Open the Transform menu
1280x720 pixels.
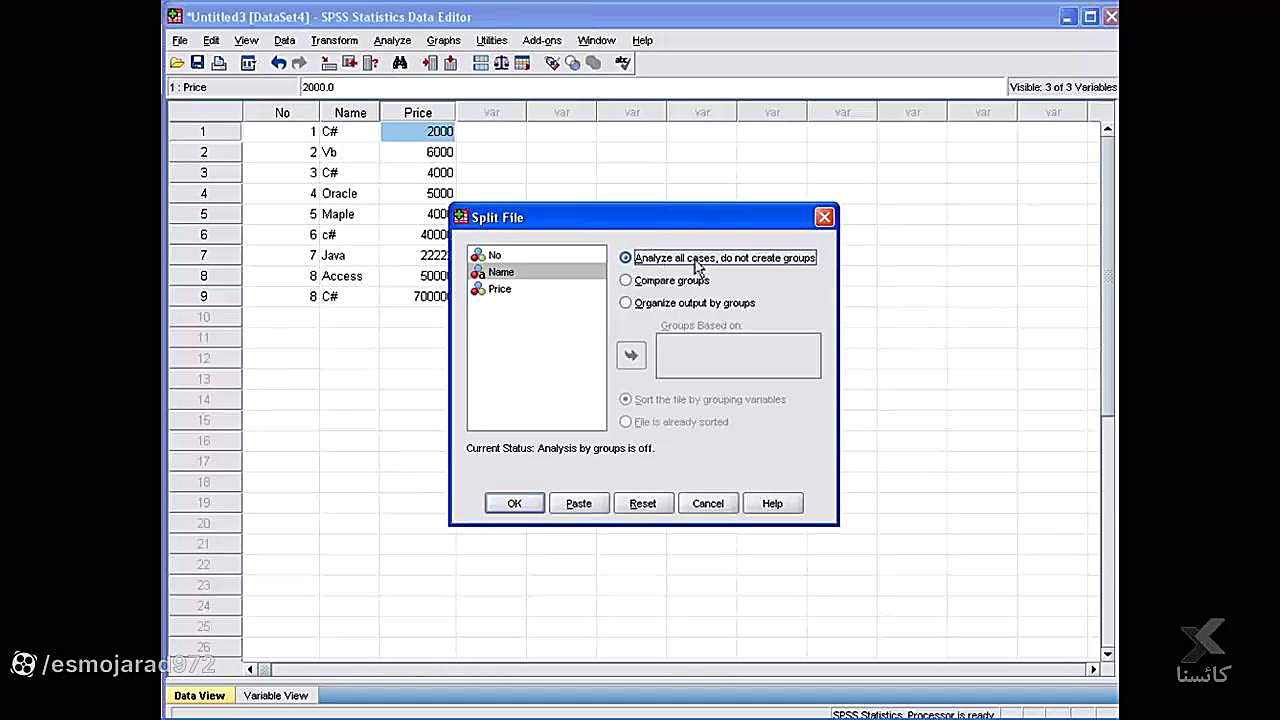[334, 40]
